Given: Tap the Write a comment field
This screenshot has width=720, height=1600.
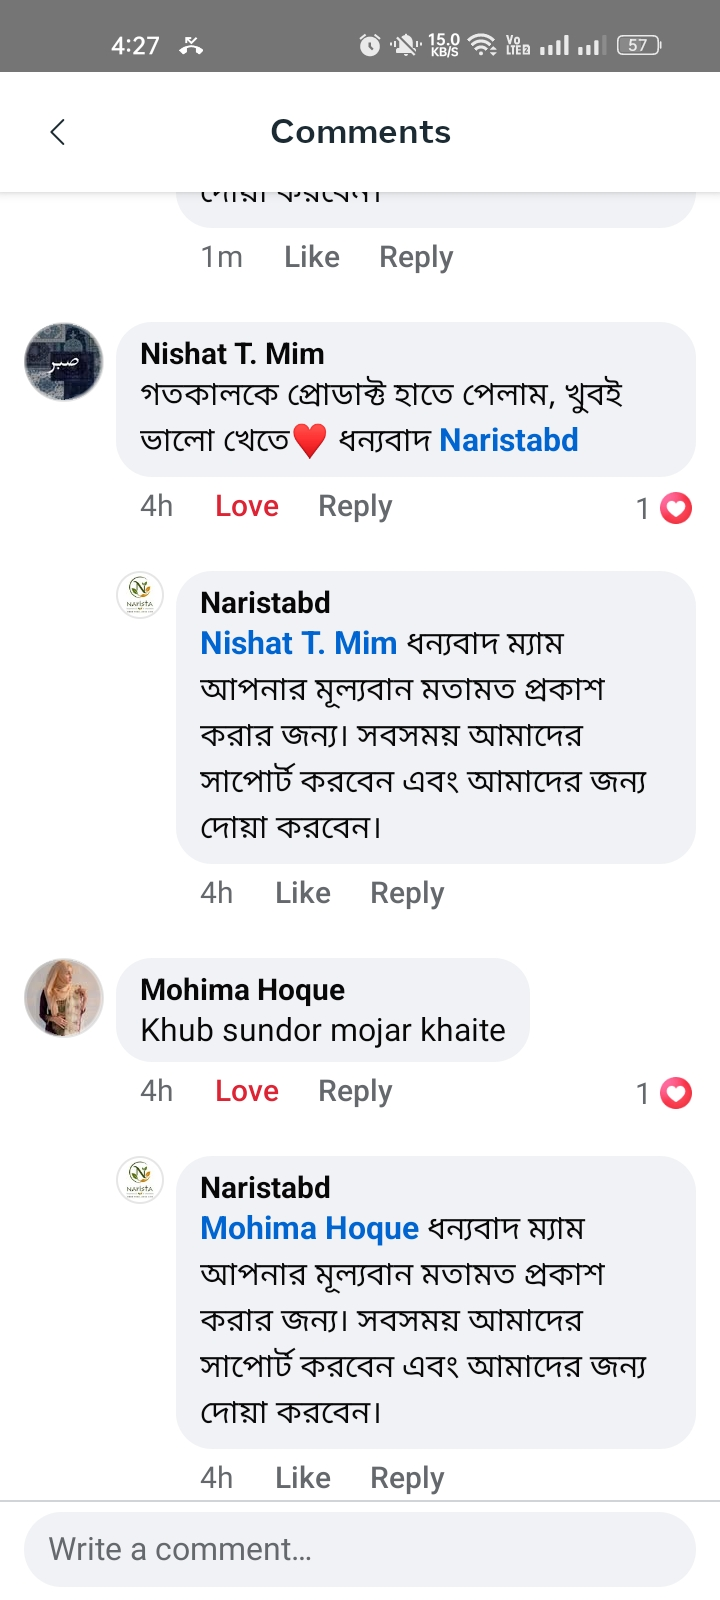Looking at the screenshot, I should pyautogui.click(x=360, y=1549).
